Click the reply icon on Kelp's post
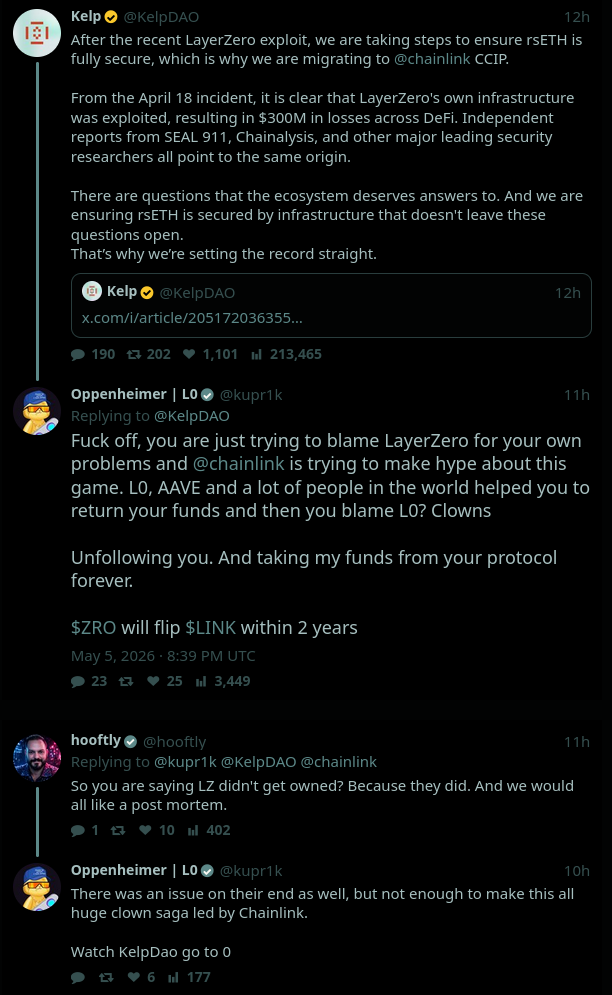Viewport: 612px width, 995px height. pyautogui.click(x=78, y=354)
